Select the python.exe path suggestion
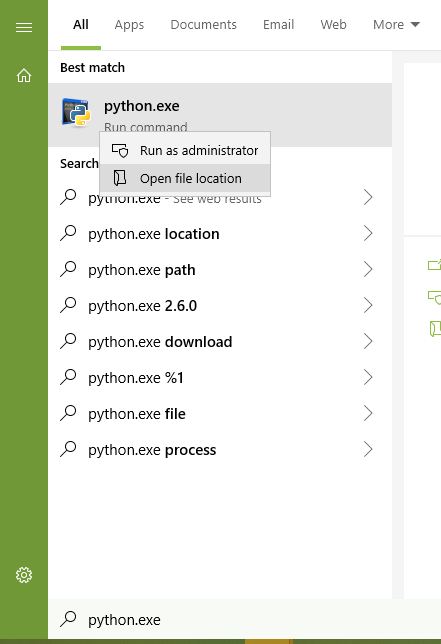441x644 pixels. click(220, 269)
